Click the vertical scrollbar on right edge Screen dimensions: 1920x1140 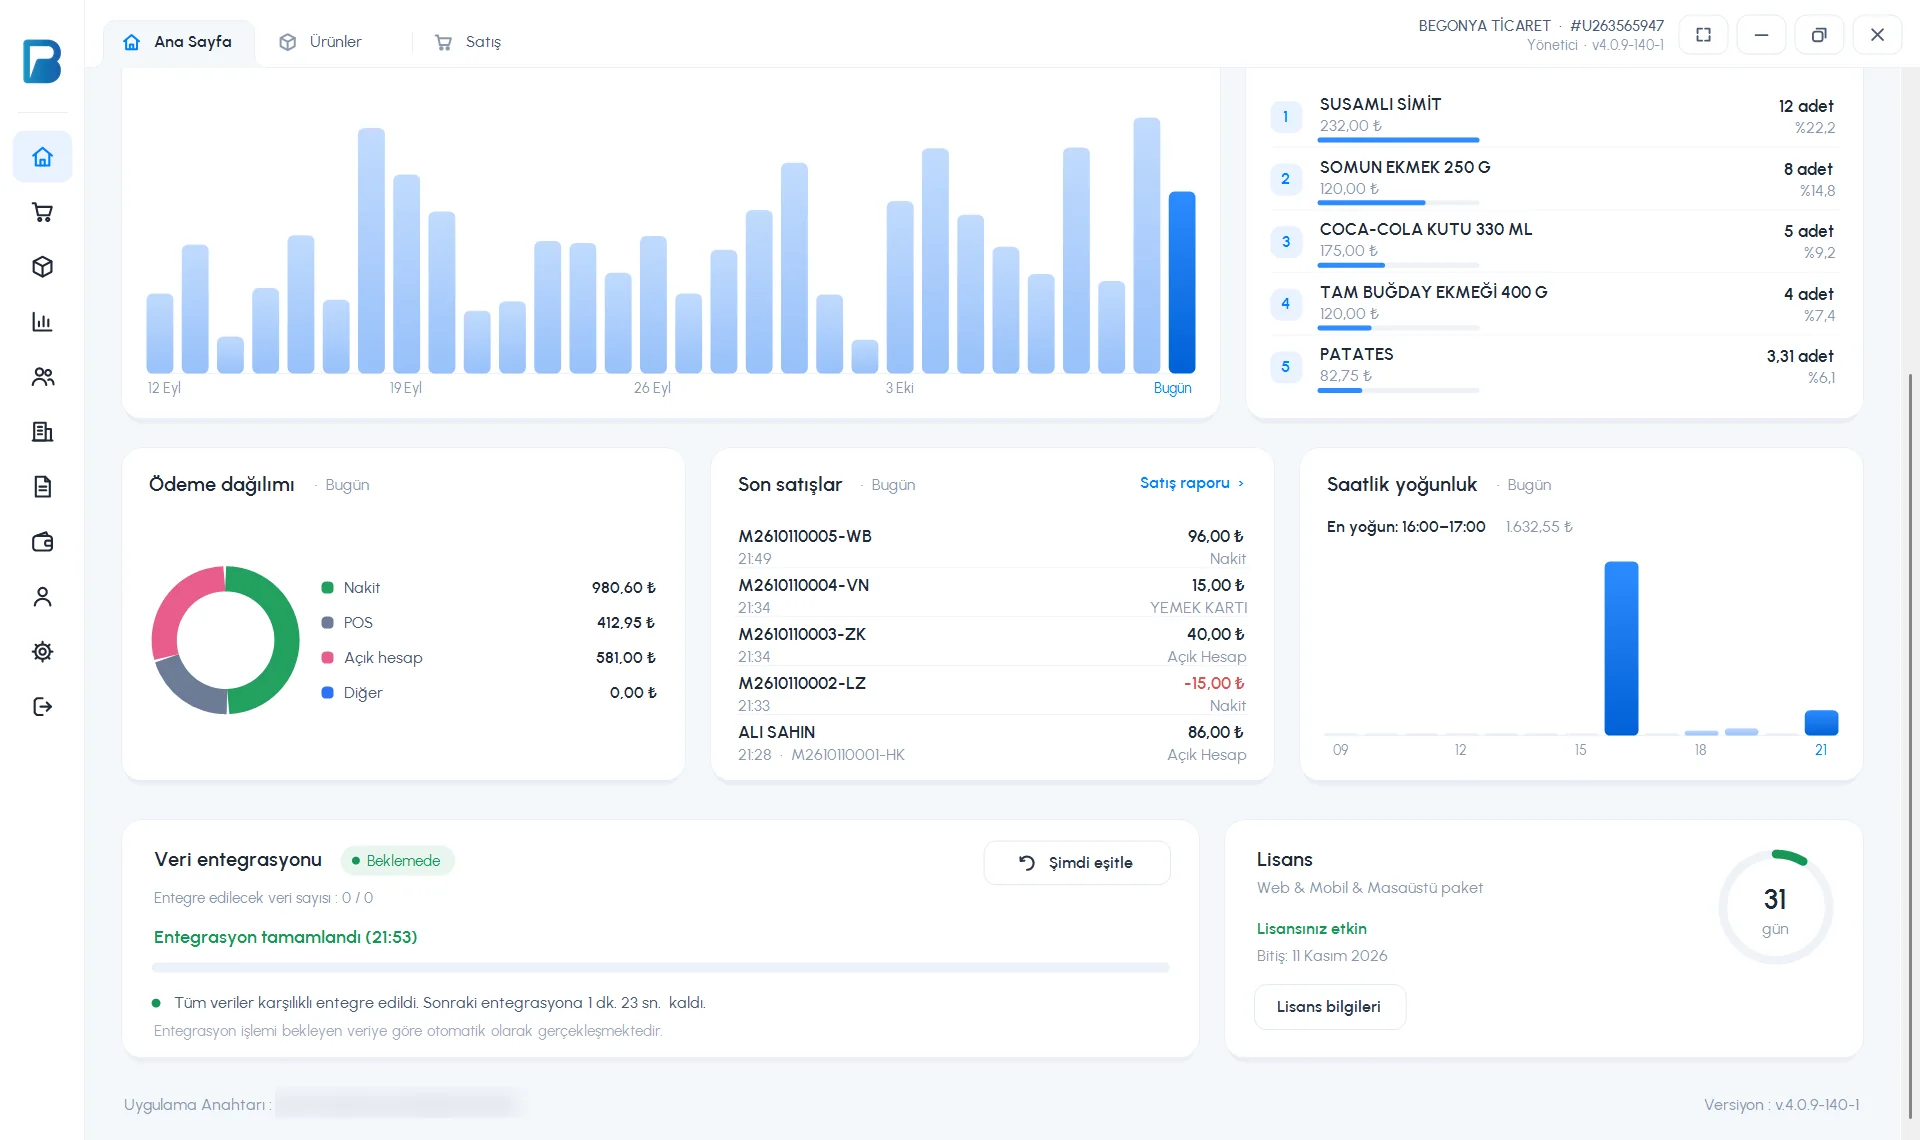pos(1911,745)
